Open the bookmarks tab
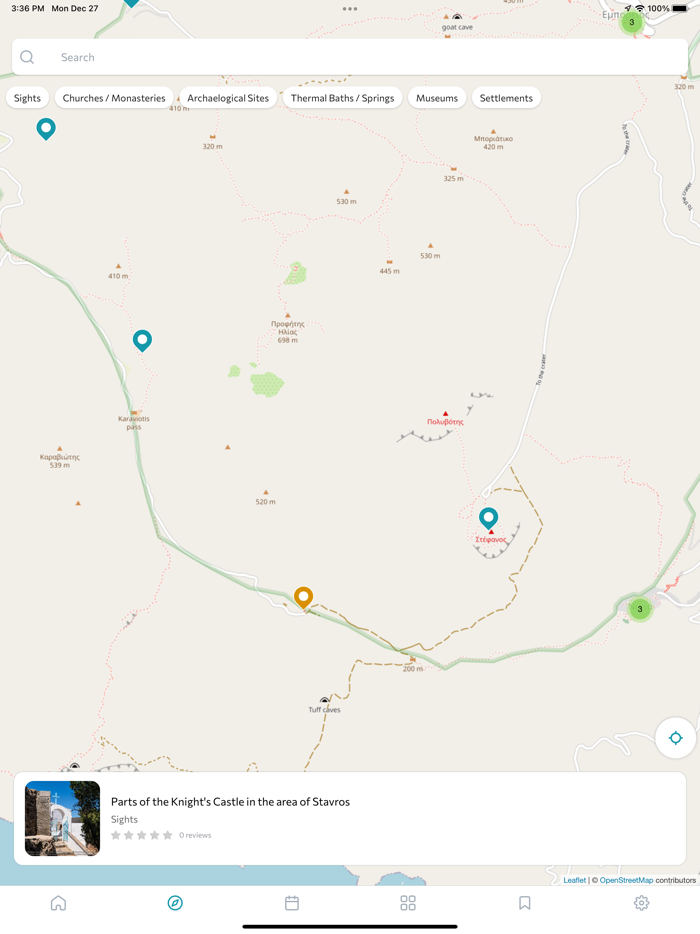The image size is (700, 934). point(525,903)
